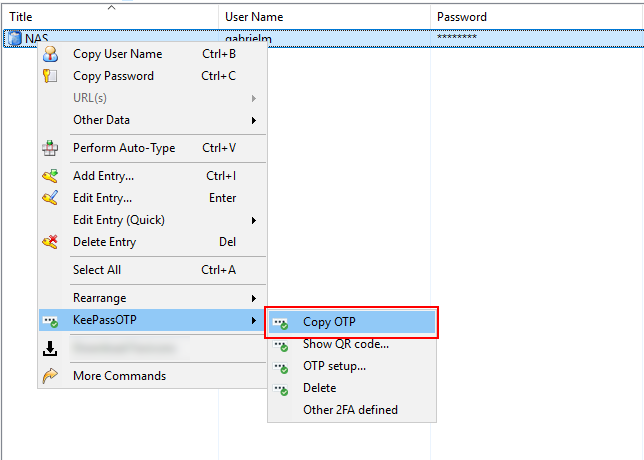Click the NAS entry icon
This screenshot has height=460, width=644.
click(x=14, y=39)
